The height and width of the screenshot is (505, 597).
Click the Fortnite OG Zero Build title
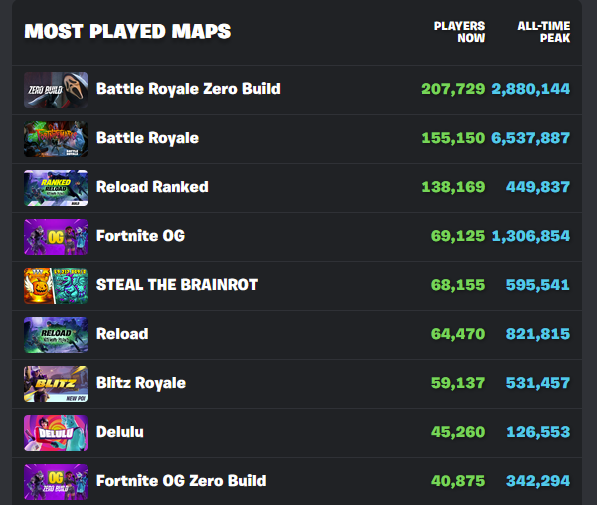[x=181, y=481]
